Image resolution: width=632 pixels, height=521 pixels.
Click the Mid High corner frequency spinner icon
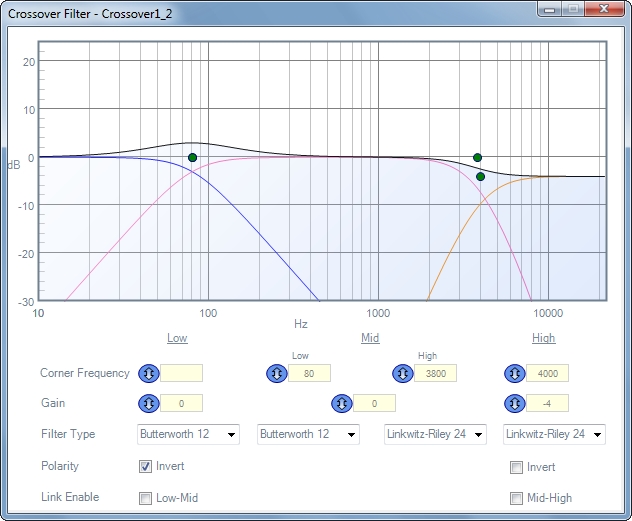click(403, 373)
